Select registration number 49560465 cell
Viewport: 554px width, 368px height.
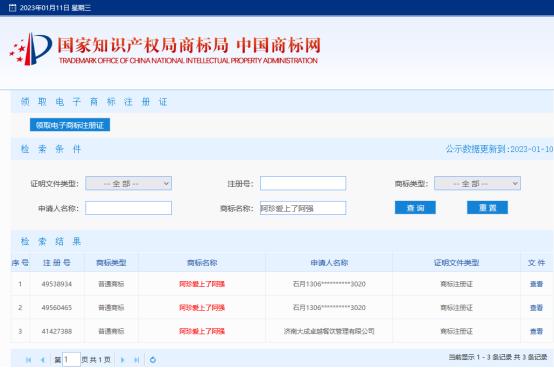[57, 308]
